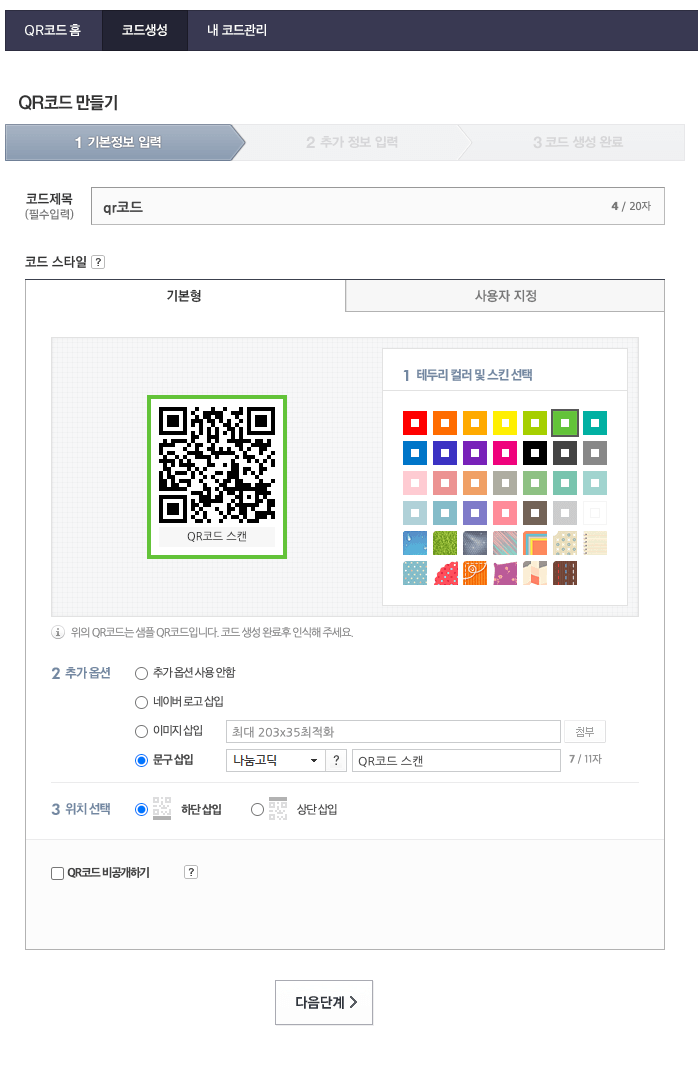The image size is (698, 1066).
Task: Select 상단 삽입 radio button
Action: (257, 809)
